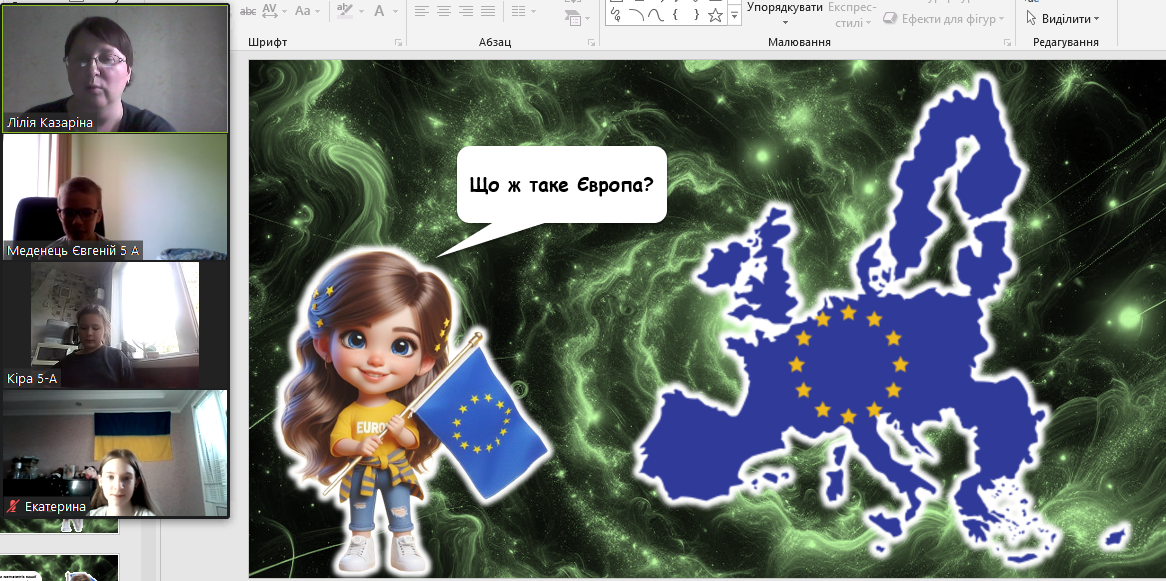Open Ефекти для фігур menu

(953, 19)
